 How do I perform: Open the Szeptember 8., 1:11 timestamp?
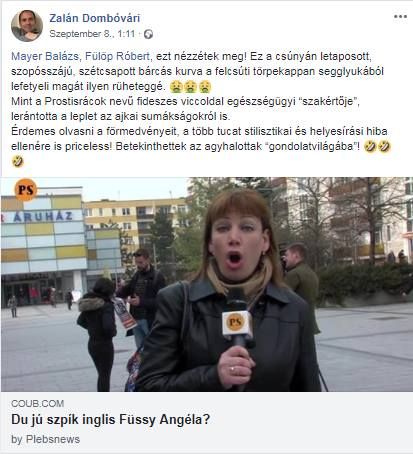[x=92, y=34]
